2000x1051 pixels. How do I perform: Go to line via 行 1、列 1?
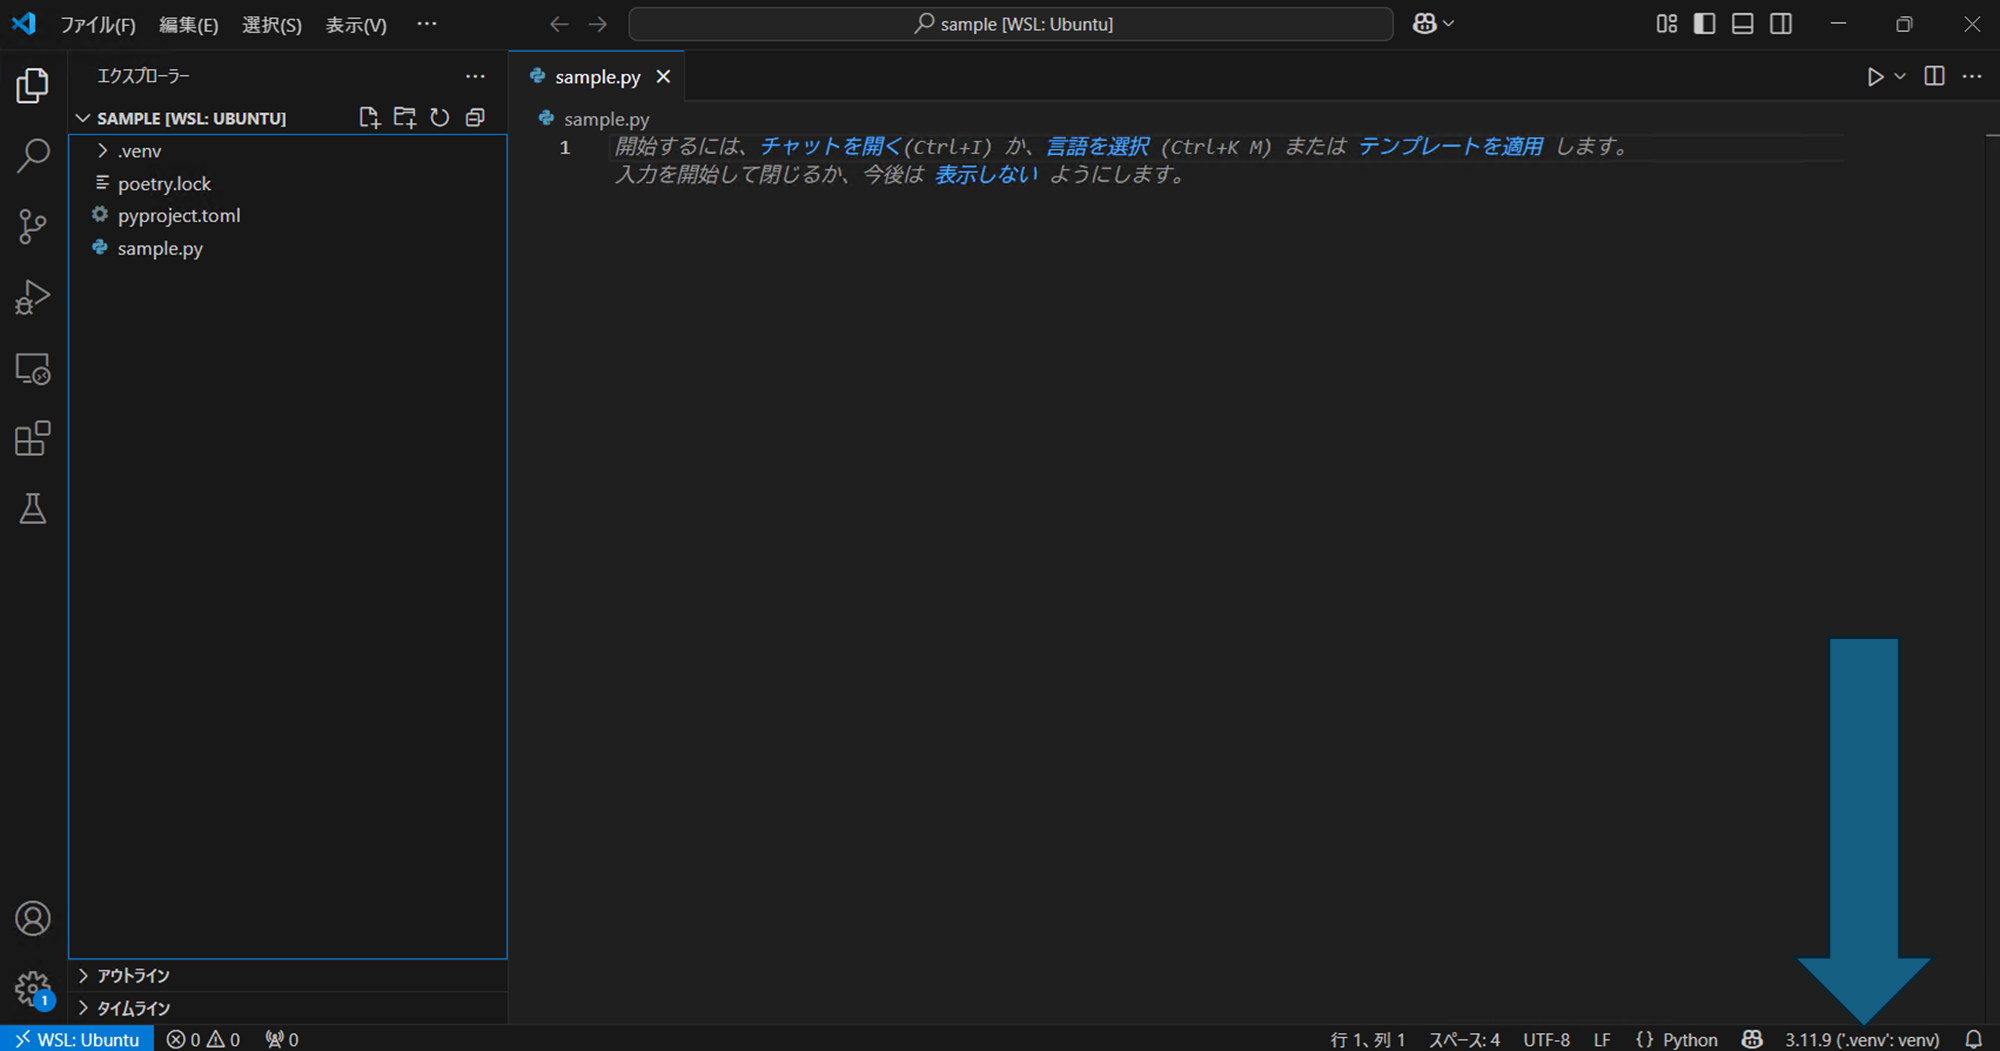click(x=1368, y=1040)
